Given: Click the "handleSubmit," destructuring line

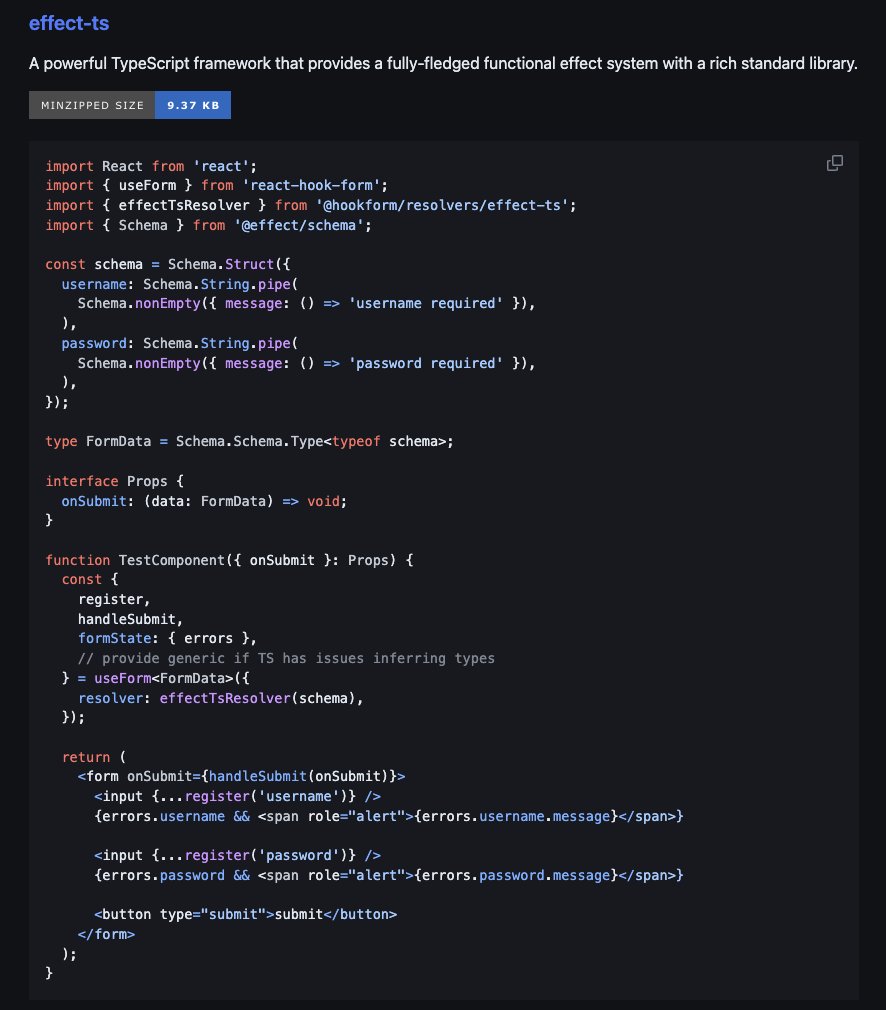Looking at the screenshot, I should (130, 619).
